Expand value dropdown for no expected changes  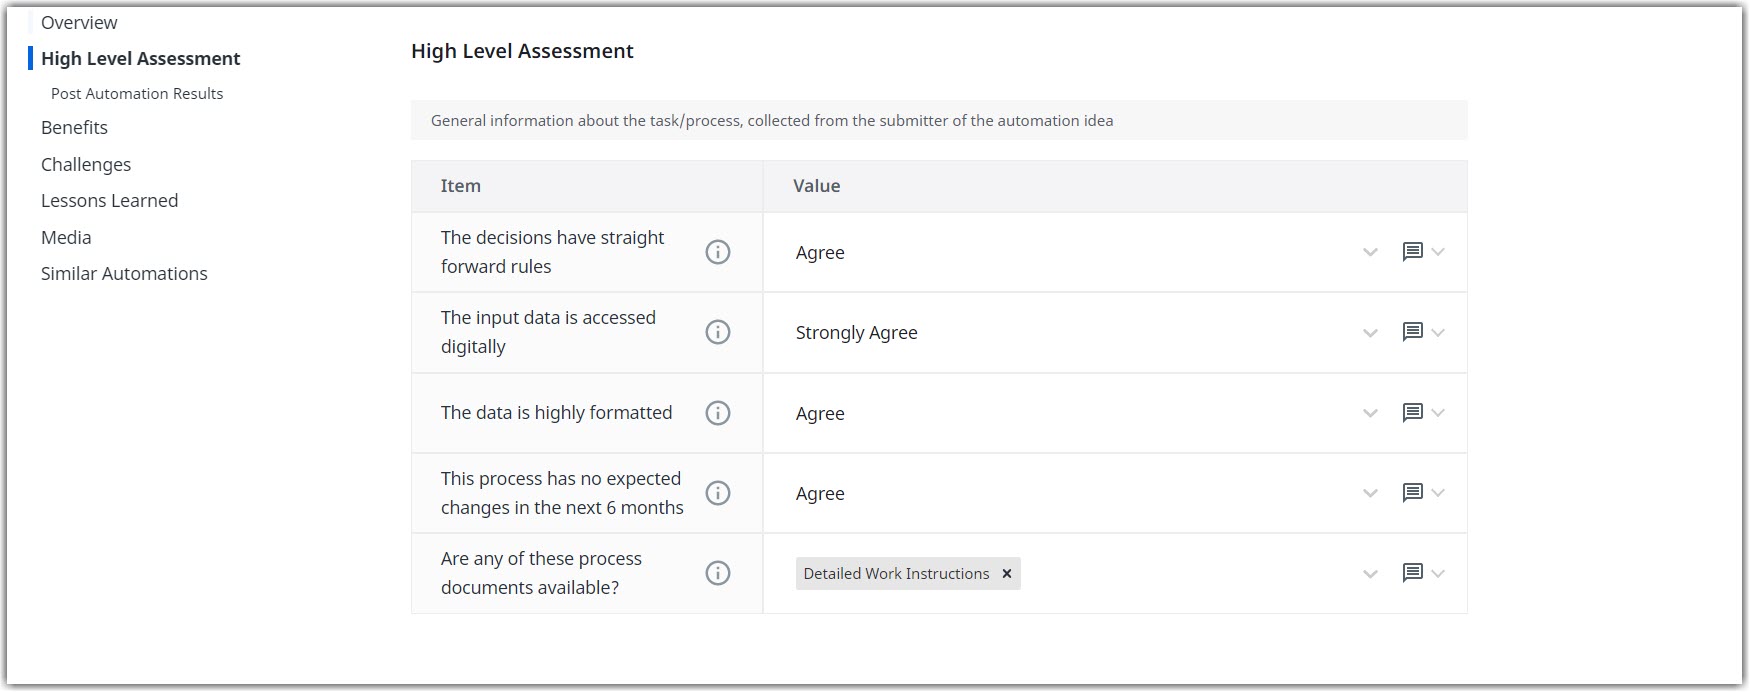click(x=1370, y=493)
